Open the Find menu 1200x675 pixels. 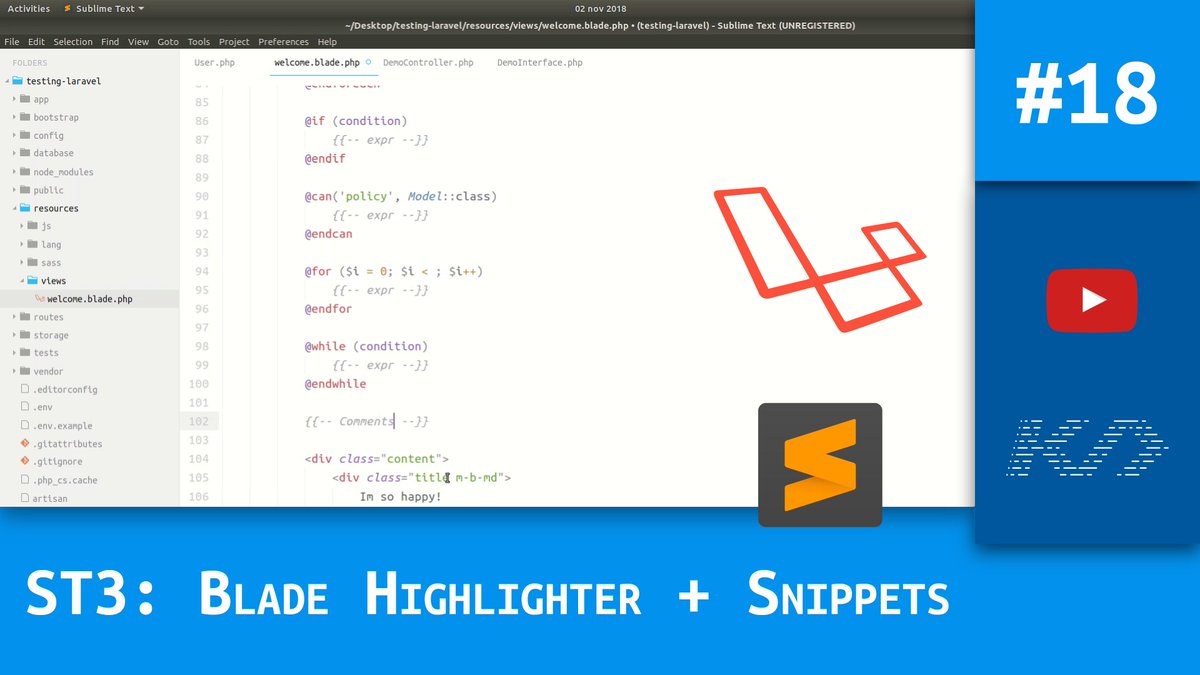[110, 42]
